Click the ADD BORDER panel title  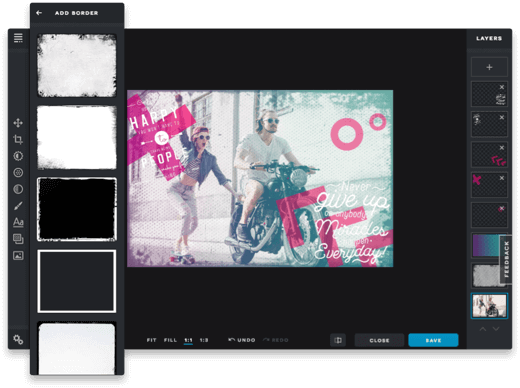click(x=77, y=13)
